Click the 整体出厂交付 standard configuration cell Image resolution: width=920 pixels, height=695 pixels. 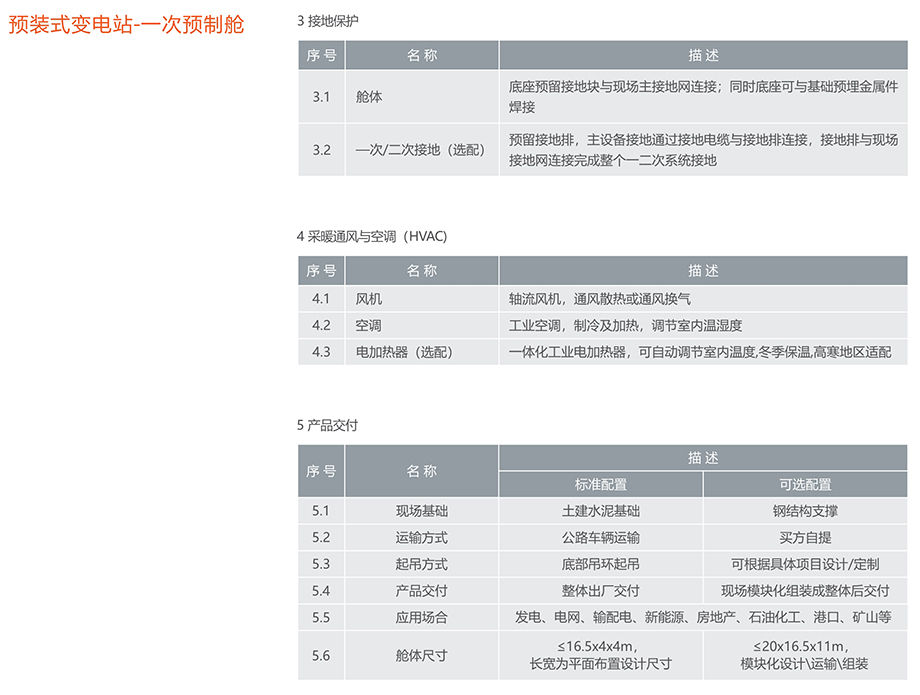click(x=600, y=591)
